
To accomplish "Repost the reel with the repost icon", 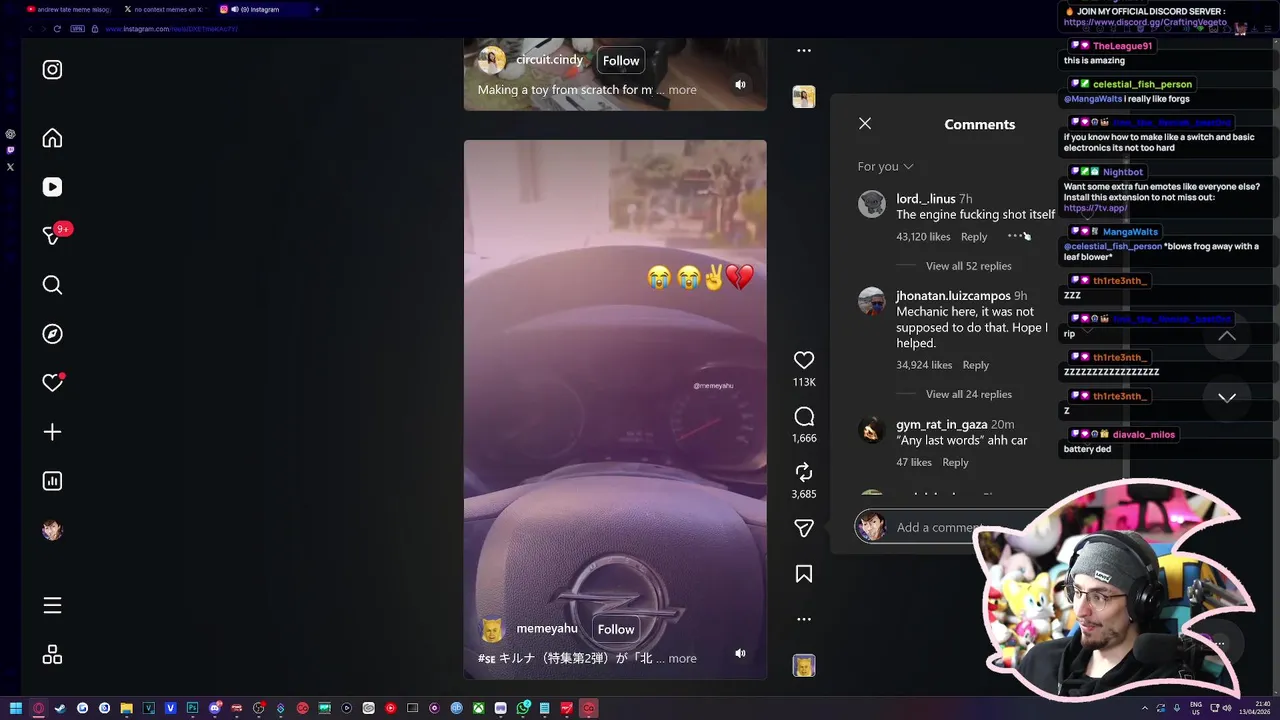I will tap(804, 472).
